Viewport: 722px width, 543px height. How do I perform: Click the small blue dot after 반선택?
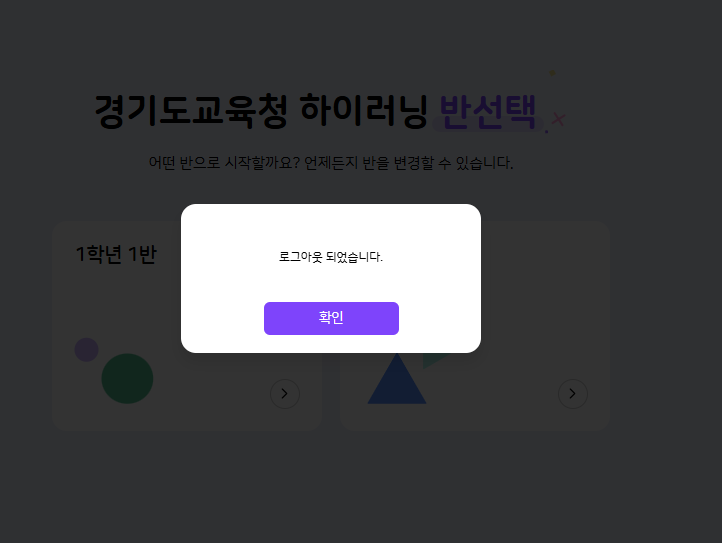click(x=547, y=132)
